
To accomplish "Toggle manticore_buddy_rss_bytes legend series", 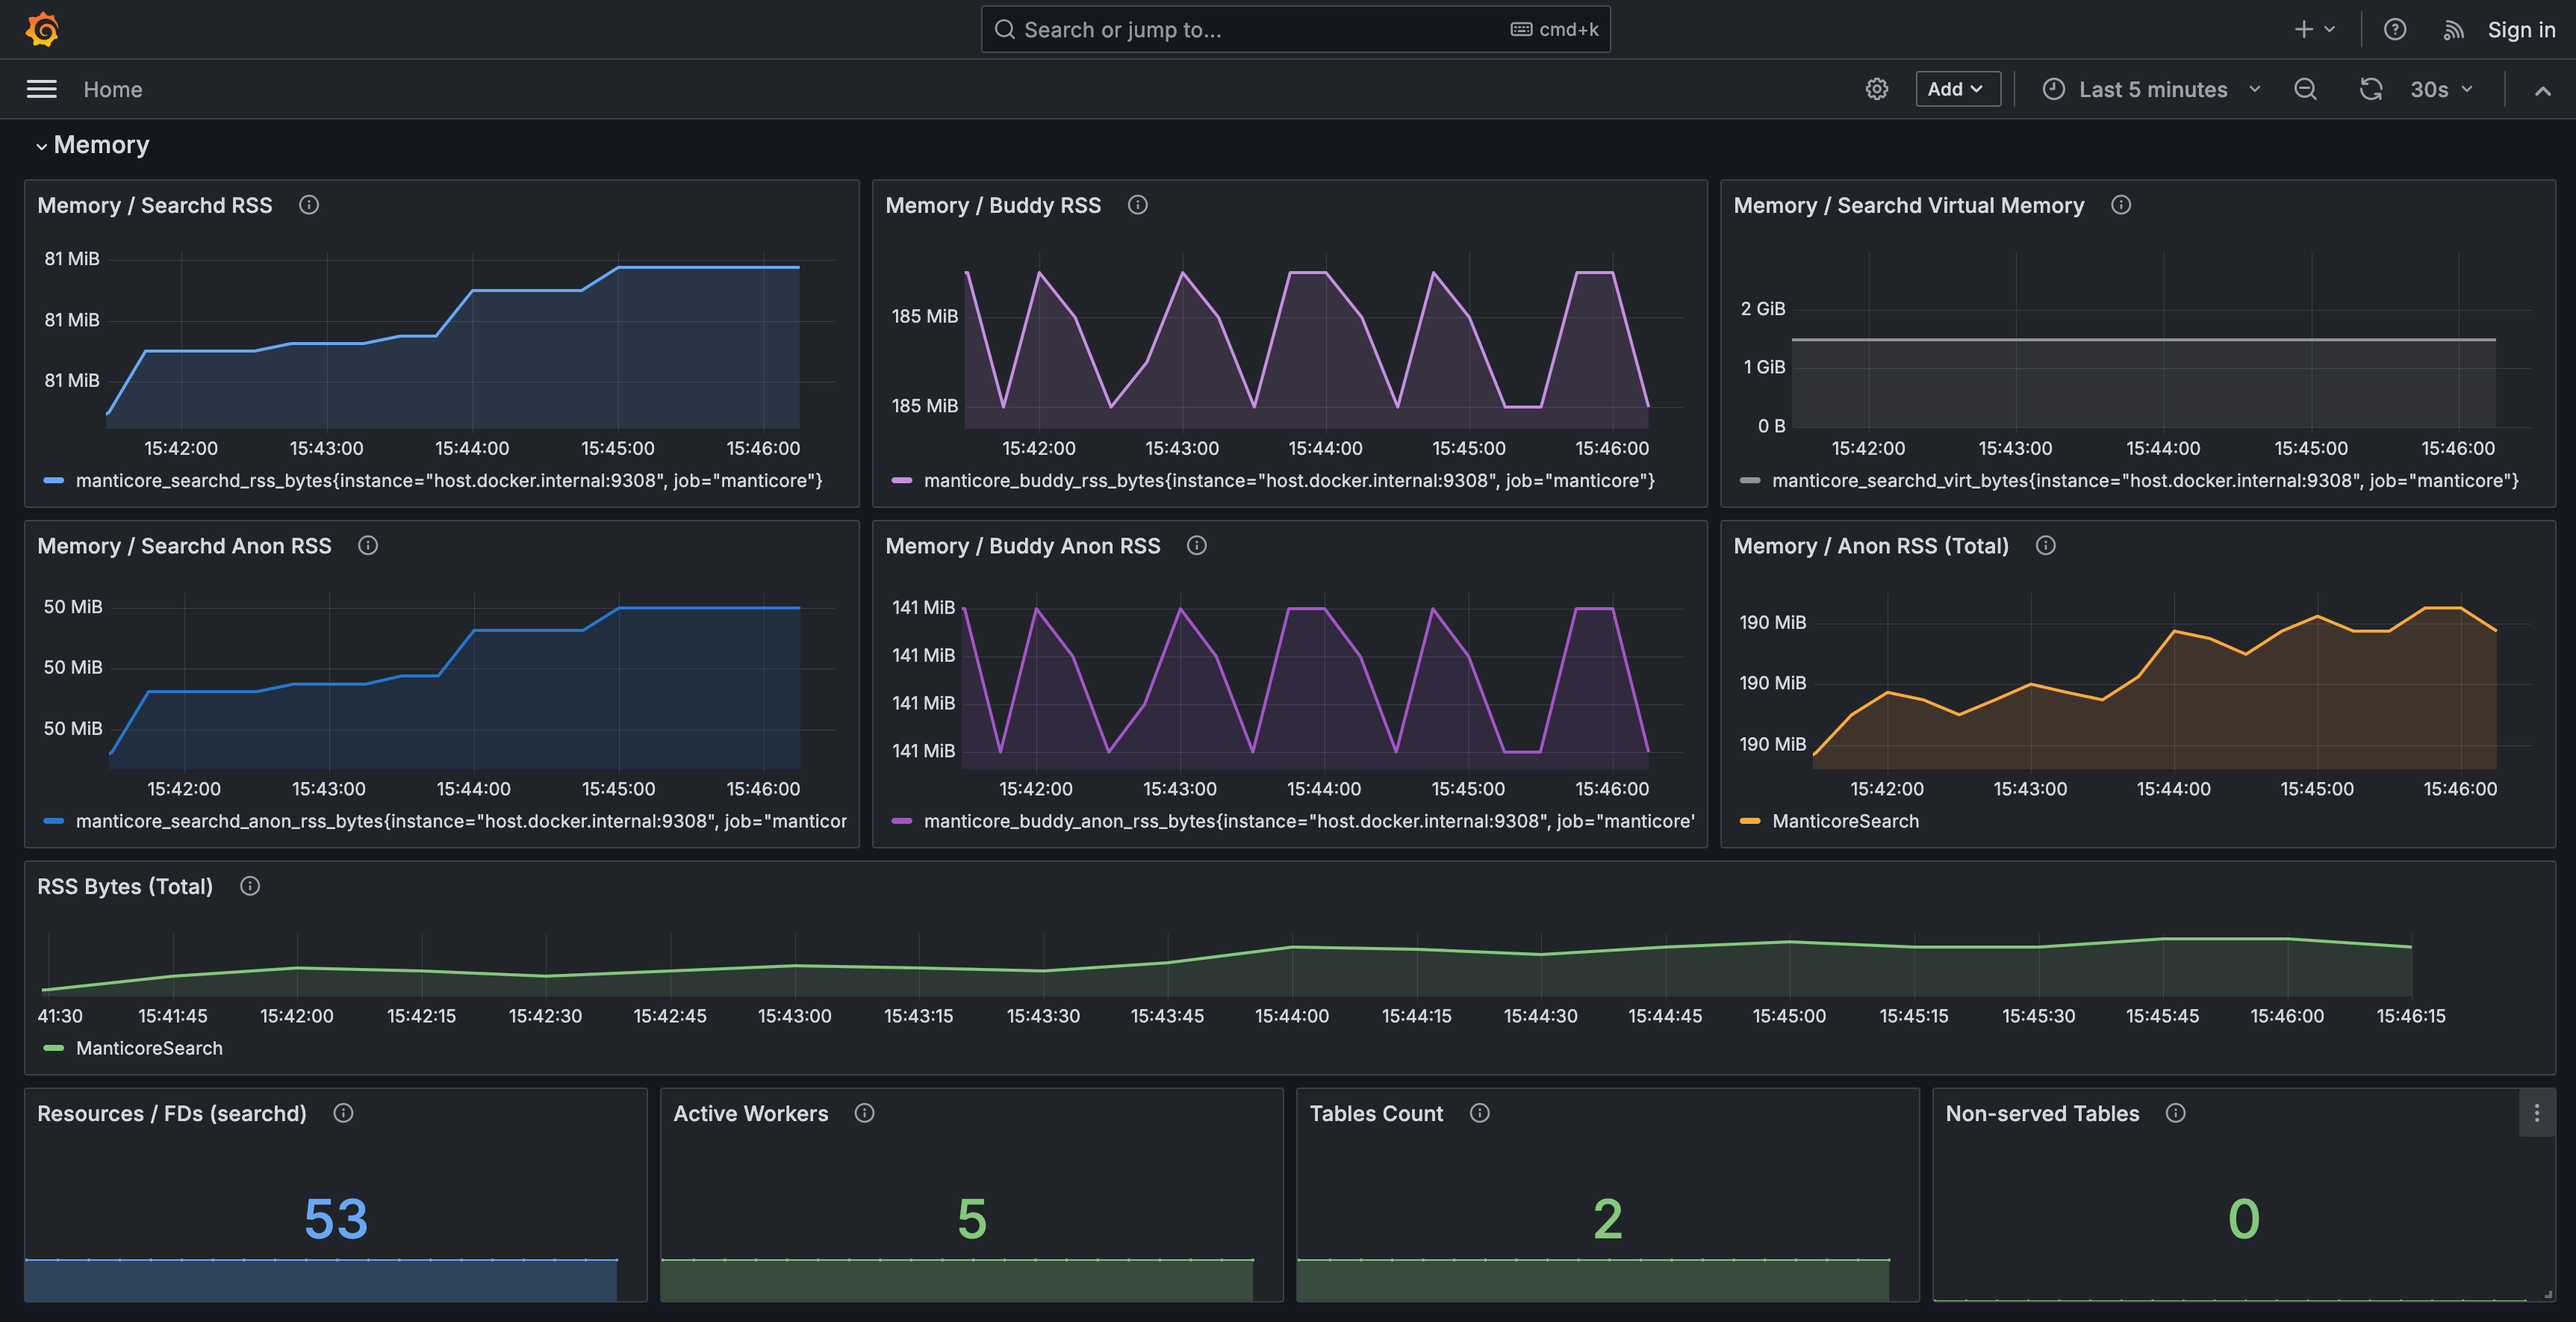I will (1288, 481).
